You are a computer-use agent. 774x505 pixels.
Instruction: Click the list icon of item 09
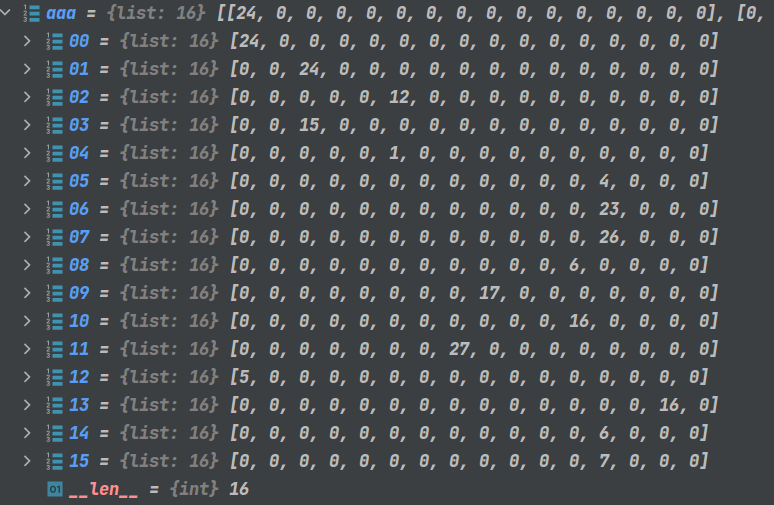coord(54,293)
